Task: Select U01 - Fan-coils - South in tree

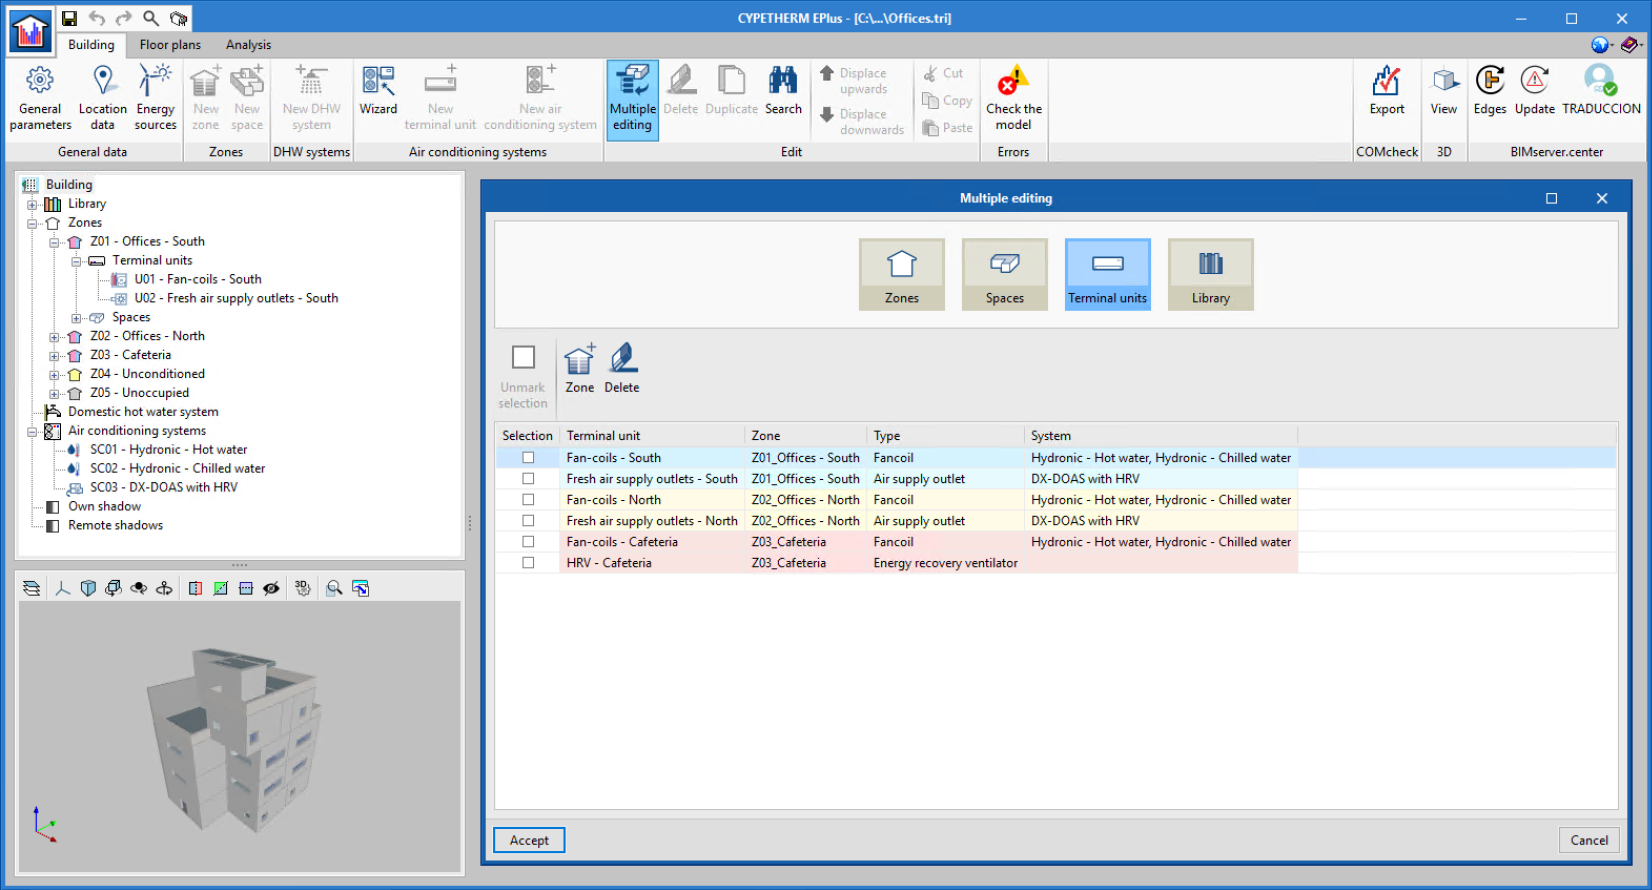Action: coord(198,280)
